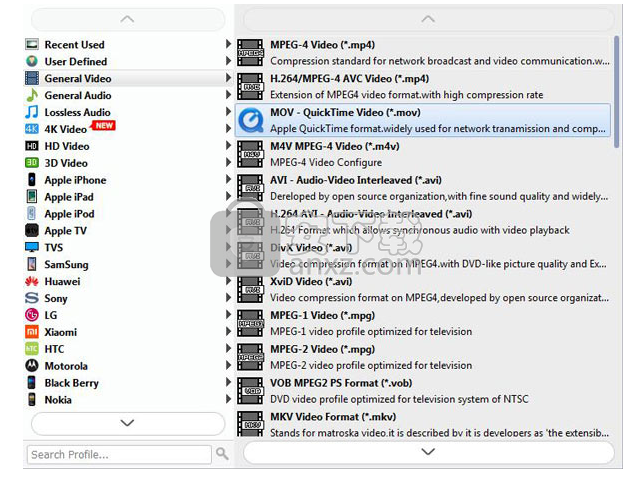Open the SamSung device category
The height and width of the screenshot is (477, 637).
pyautogui.click(x=128, y=264)
